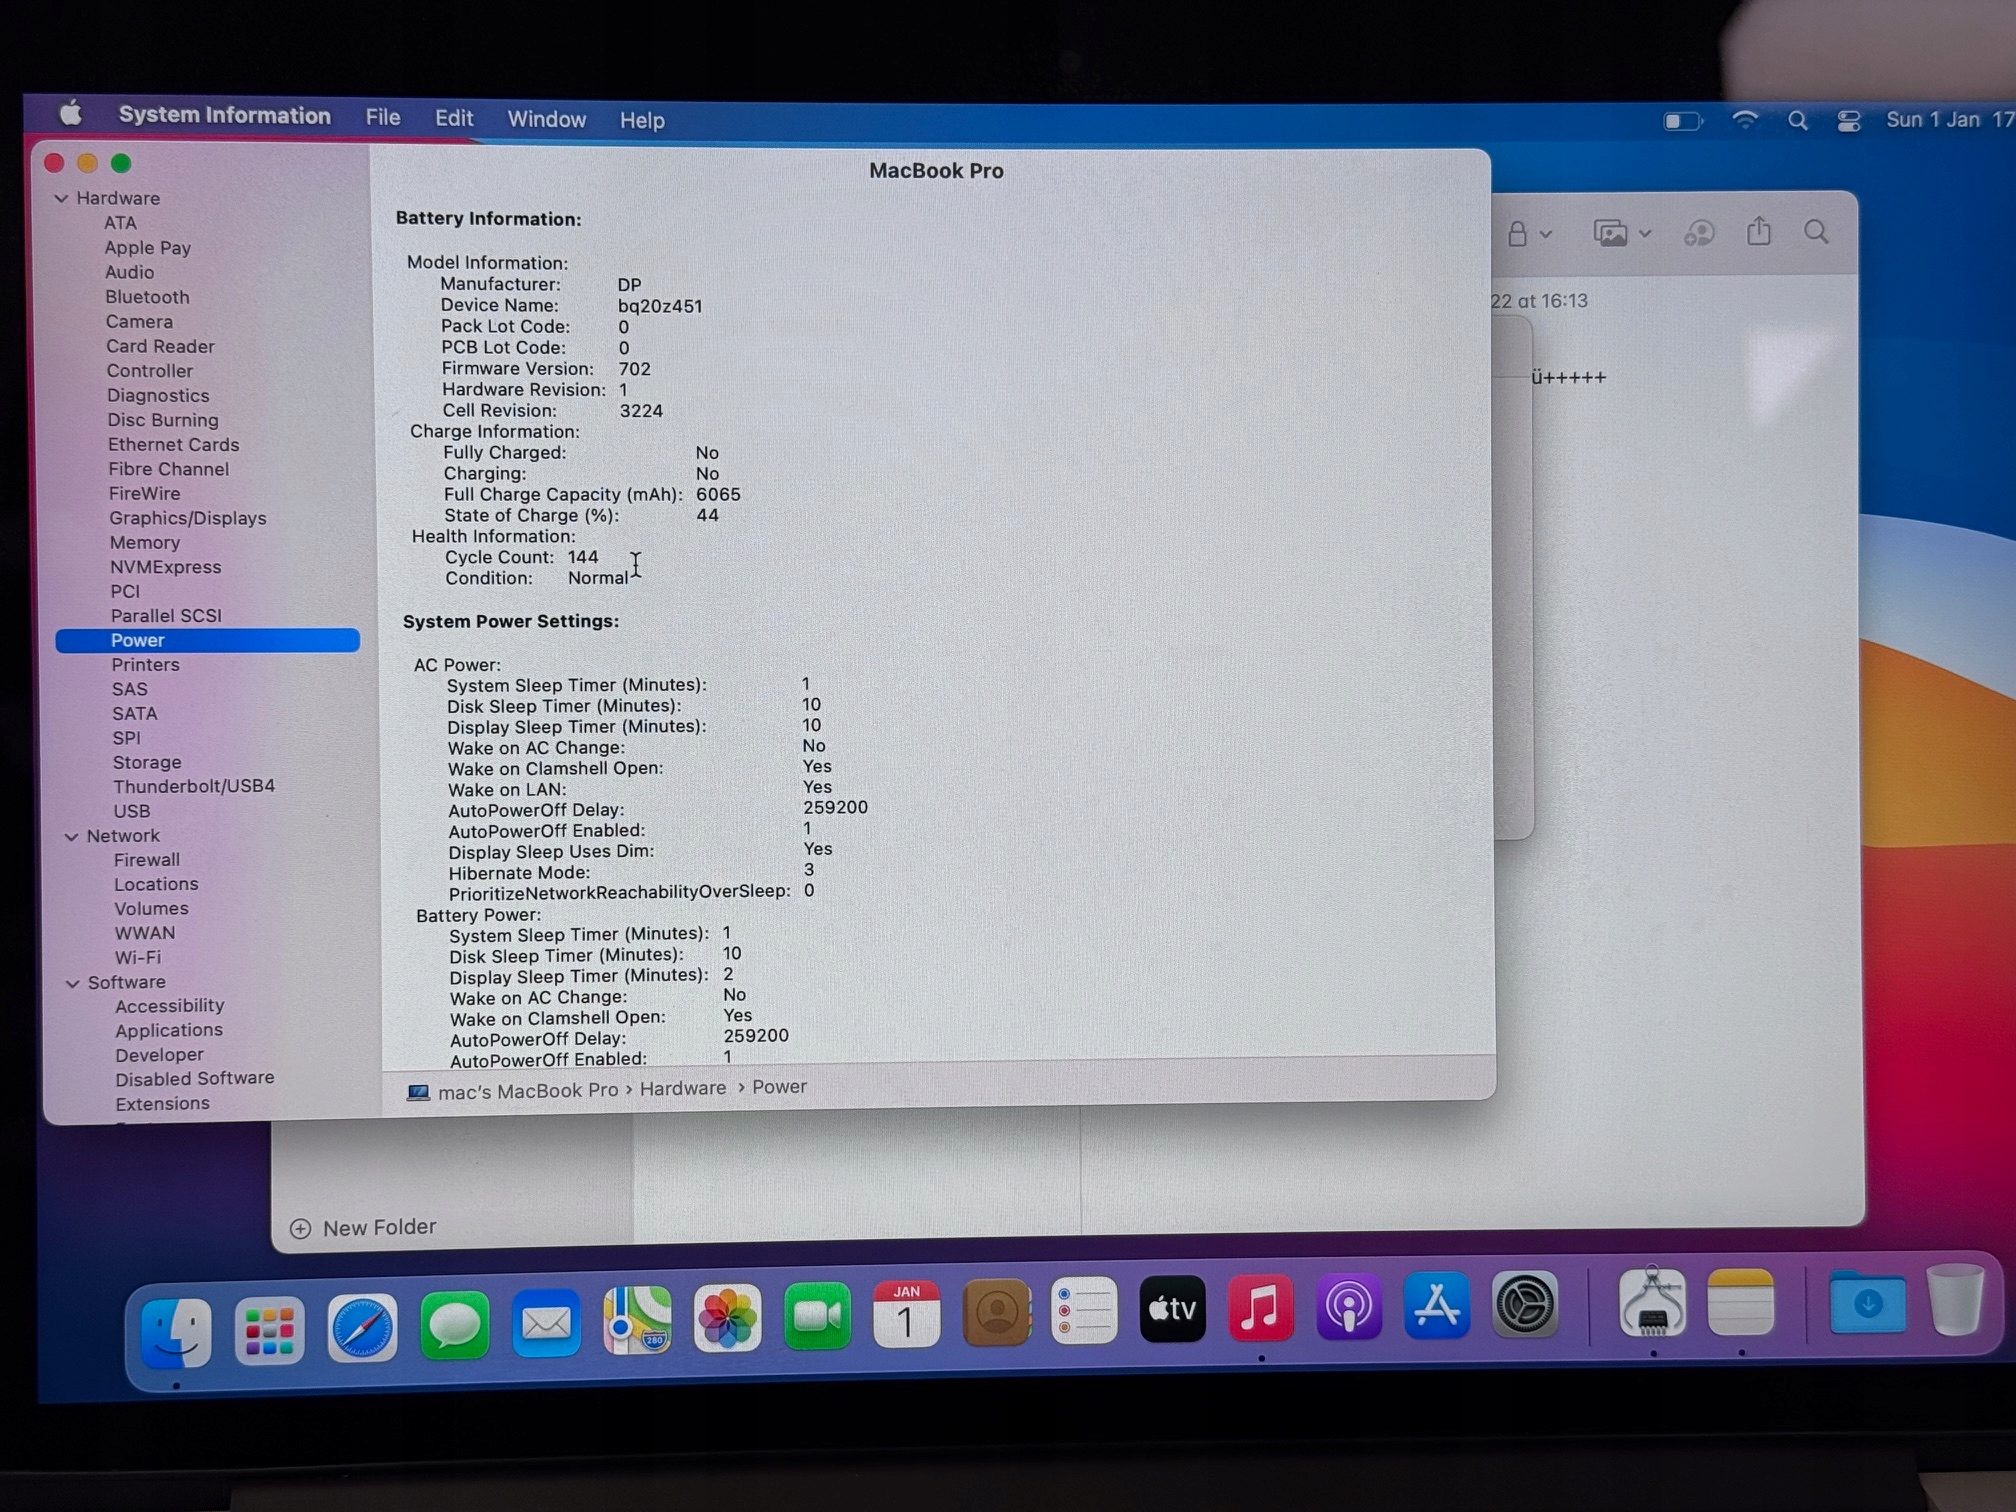The image size is (2016, 1512).
Task: Select Bluetooth in sidebar
Action: (147, 297)
